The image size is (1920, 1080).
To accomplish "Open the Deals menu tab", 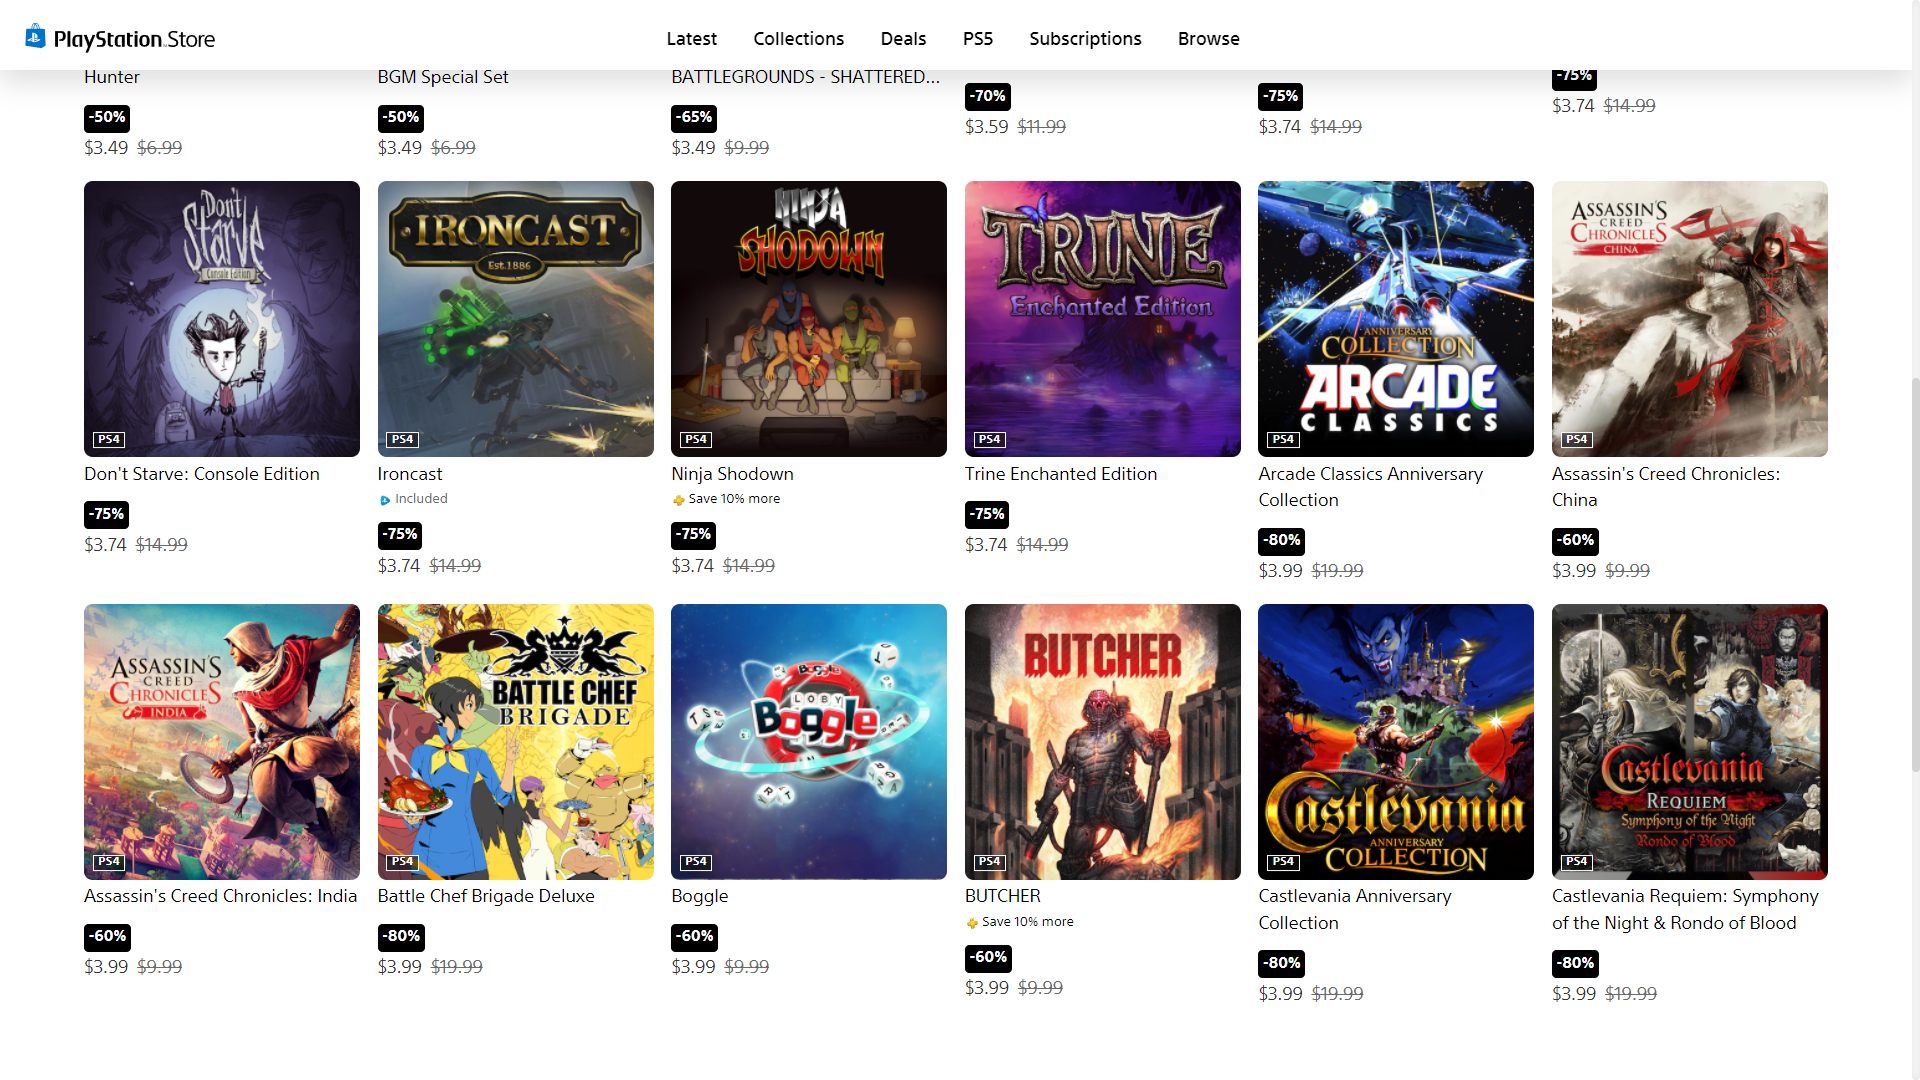I will click(903, 39).
